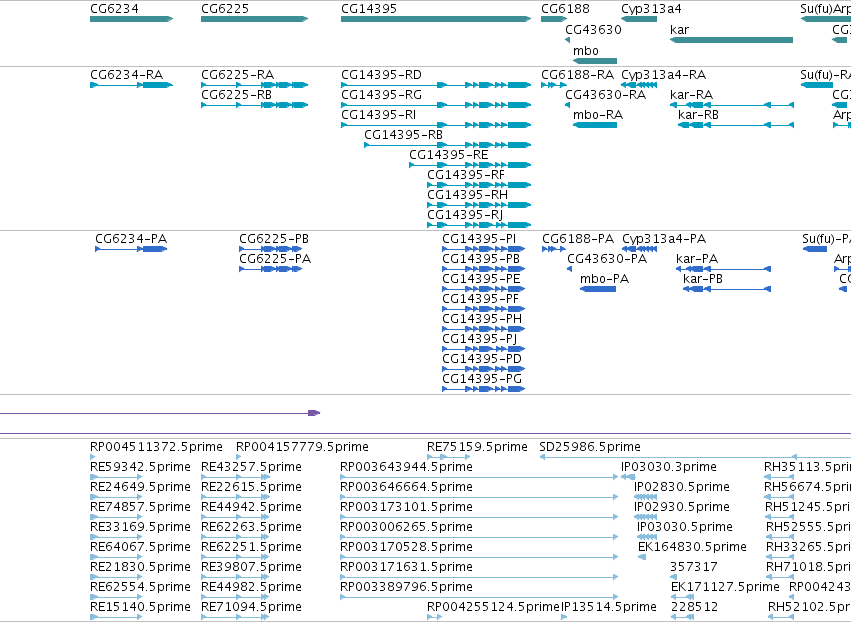Click protein CG6188-PA
Screen dimensions: 851x622
tap(578, 239)
